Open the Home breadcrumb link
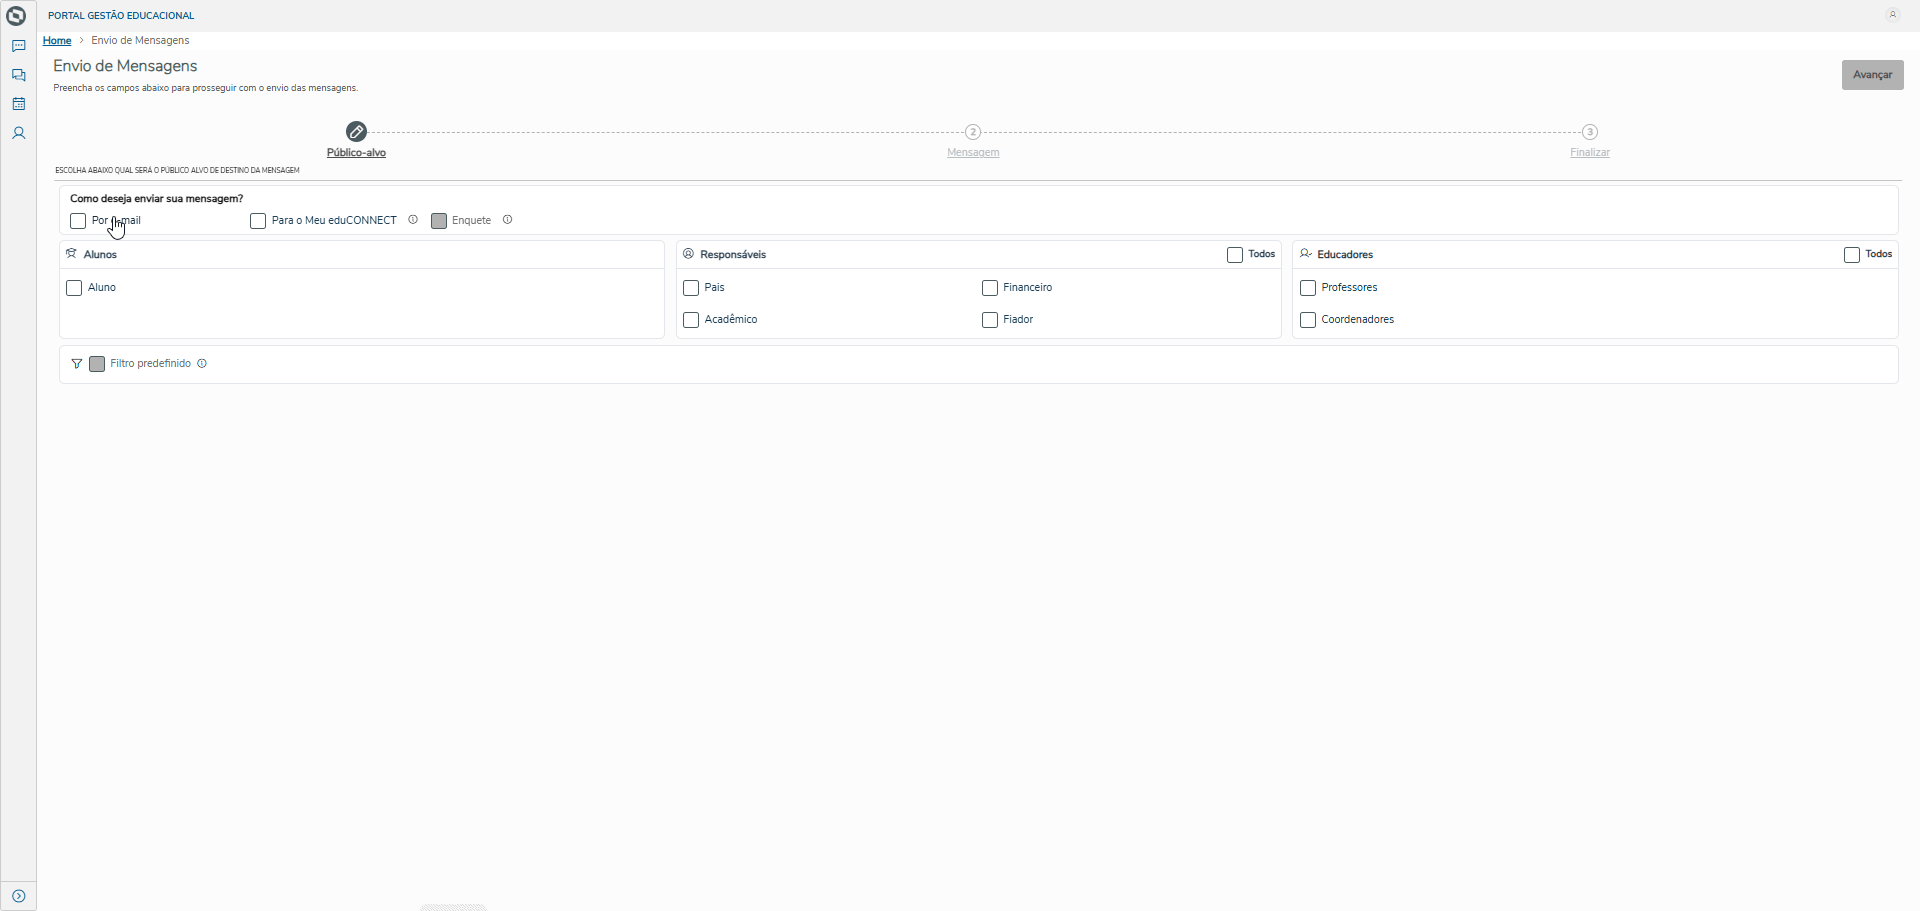 pos(57,41)
